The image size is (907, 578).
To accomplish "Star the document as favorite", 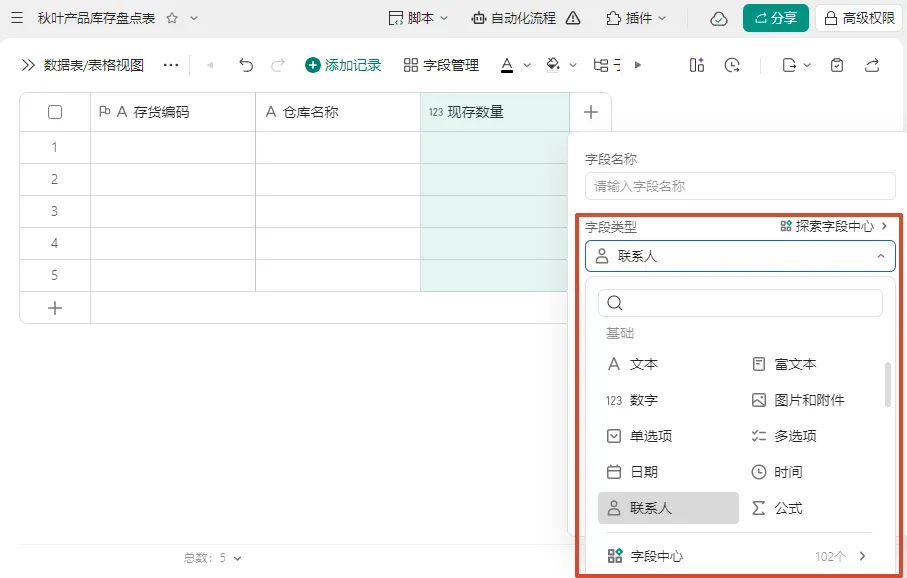I will tap(172, 18).
